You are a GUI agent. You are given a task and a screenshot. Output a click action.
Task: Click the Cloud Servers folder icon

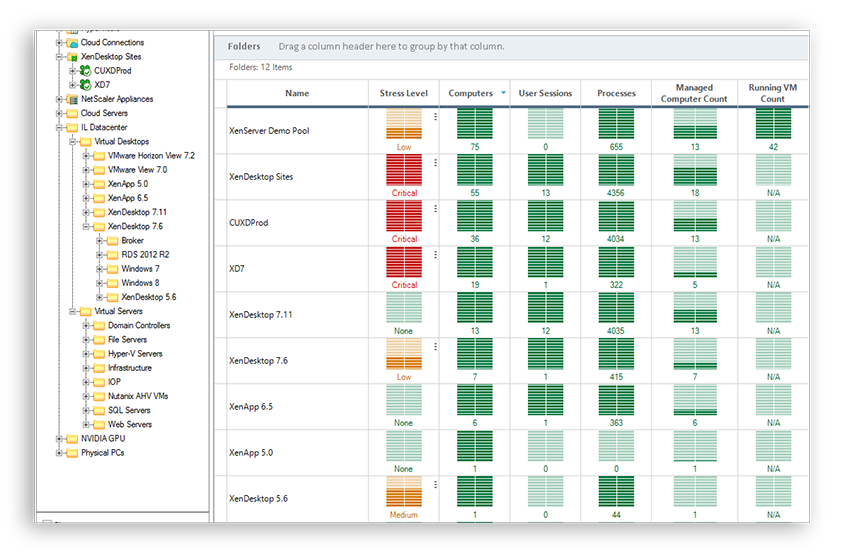click(x=72, y=113)
